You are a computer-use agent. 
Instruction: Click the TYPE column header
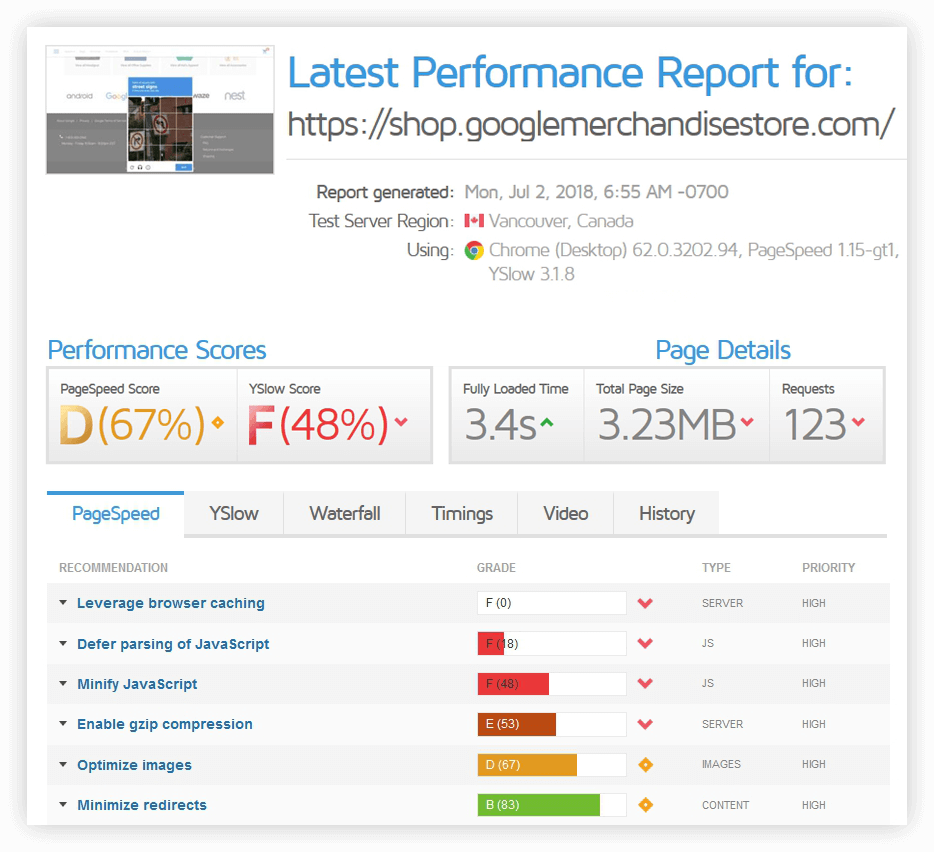(716, 568)
